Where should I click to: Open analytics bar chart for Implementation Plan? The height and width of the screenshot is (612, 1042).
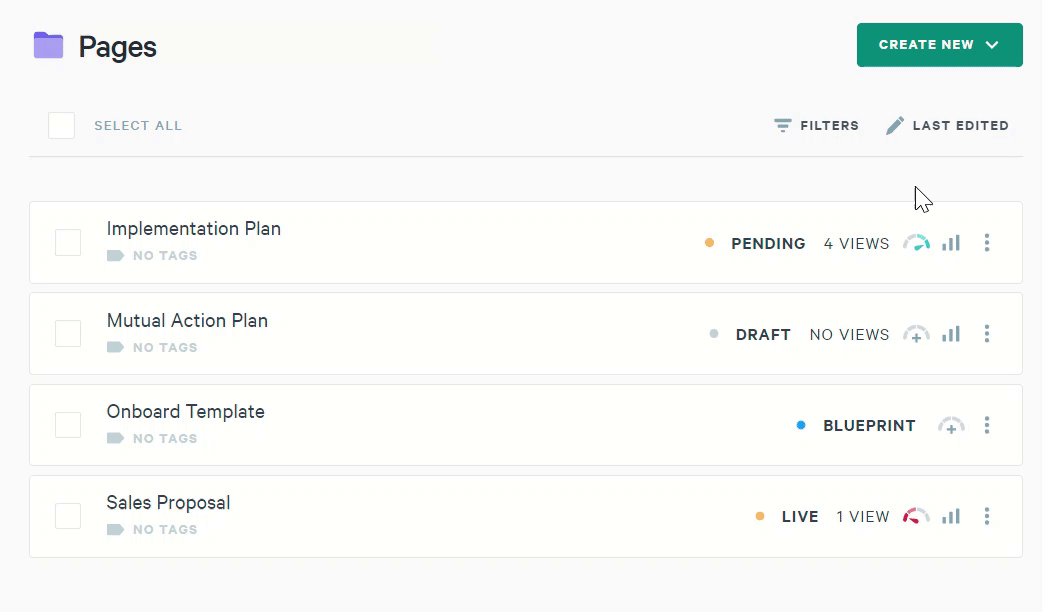[x=951, y=243]
